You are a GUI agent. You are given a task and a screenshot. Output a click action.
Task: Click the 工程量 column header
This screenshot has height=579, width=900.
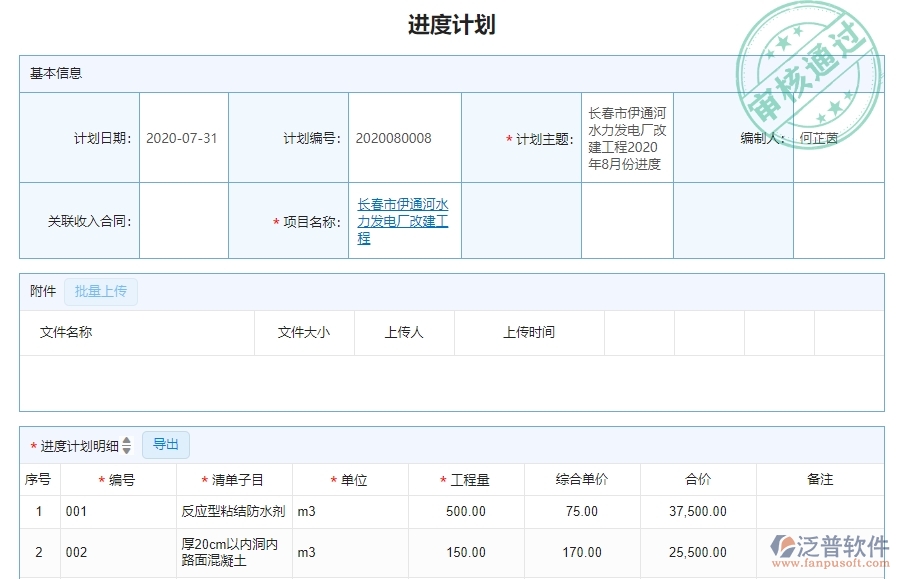coord(464,479)
